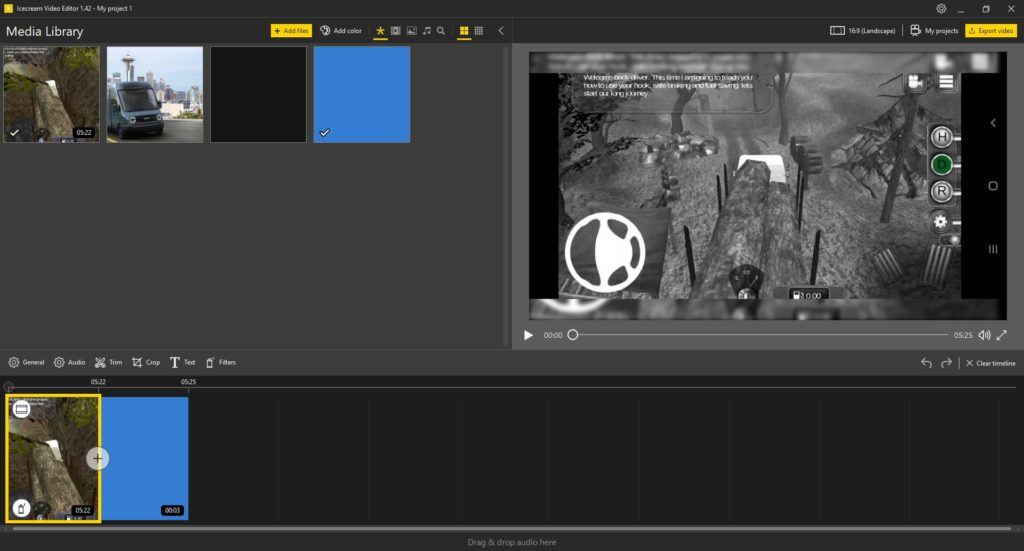This screenshot has height=551, width=1024.
Task: Select the blue 00:03 clip on timeline
Action: click(x=145, y=458)
